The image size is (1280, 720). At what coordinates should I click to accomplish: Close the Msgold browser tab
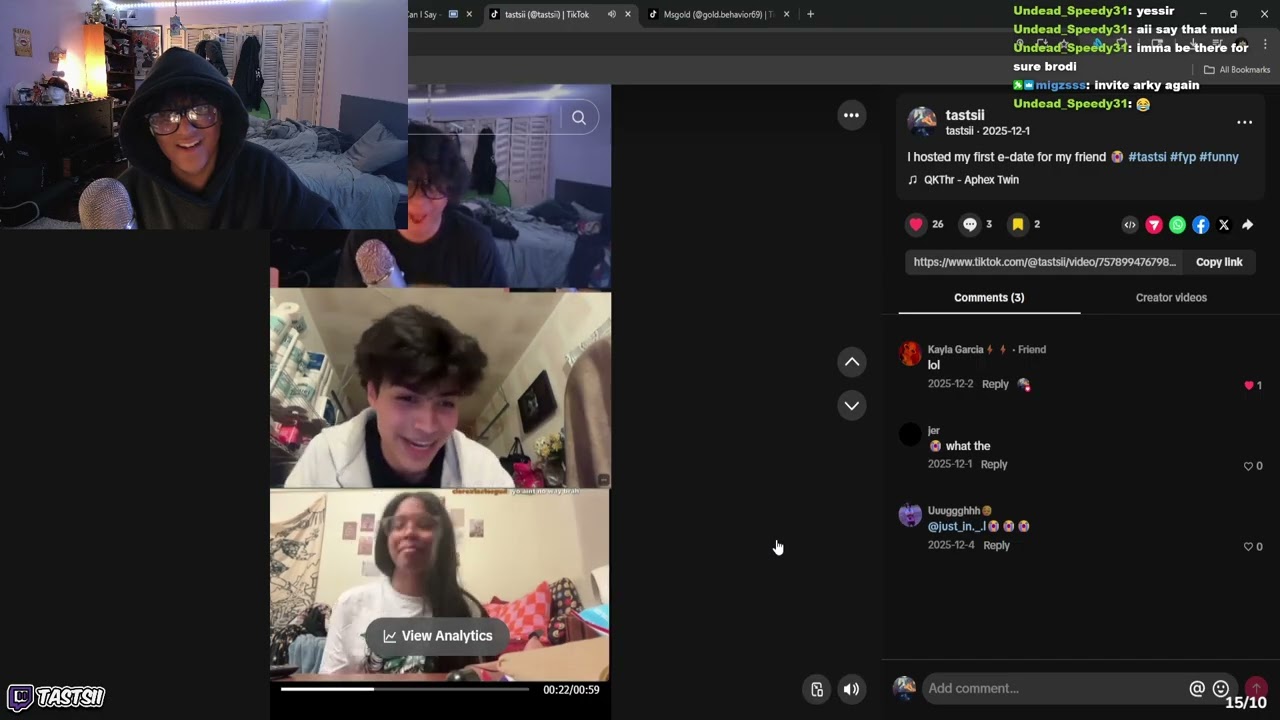point(786,14)
